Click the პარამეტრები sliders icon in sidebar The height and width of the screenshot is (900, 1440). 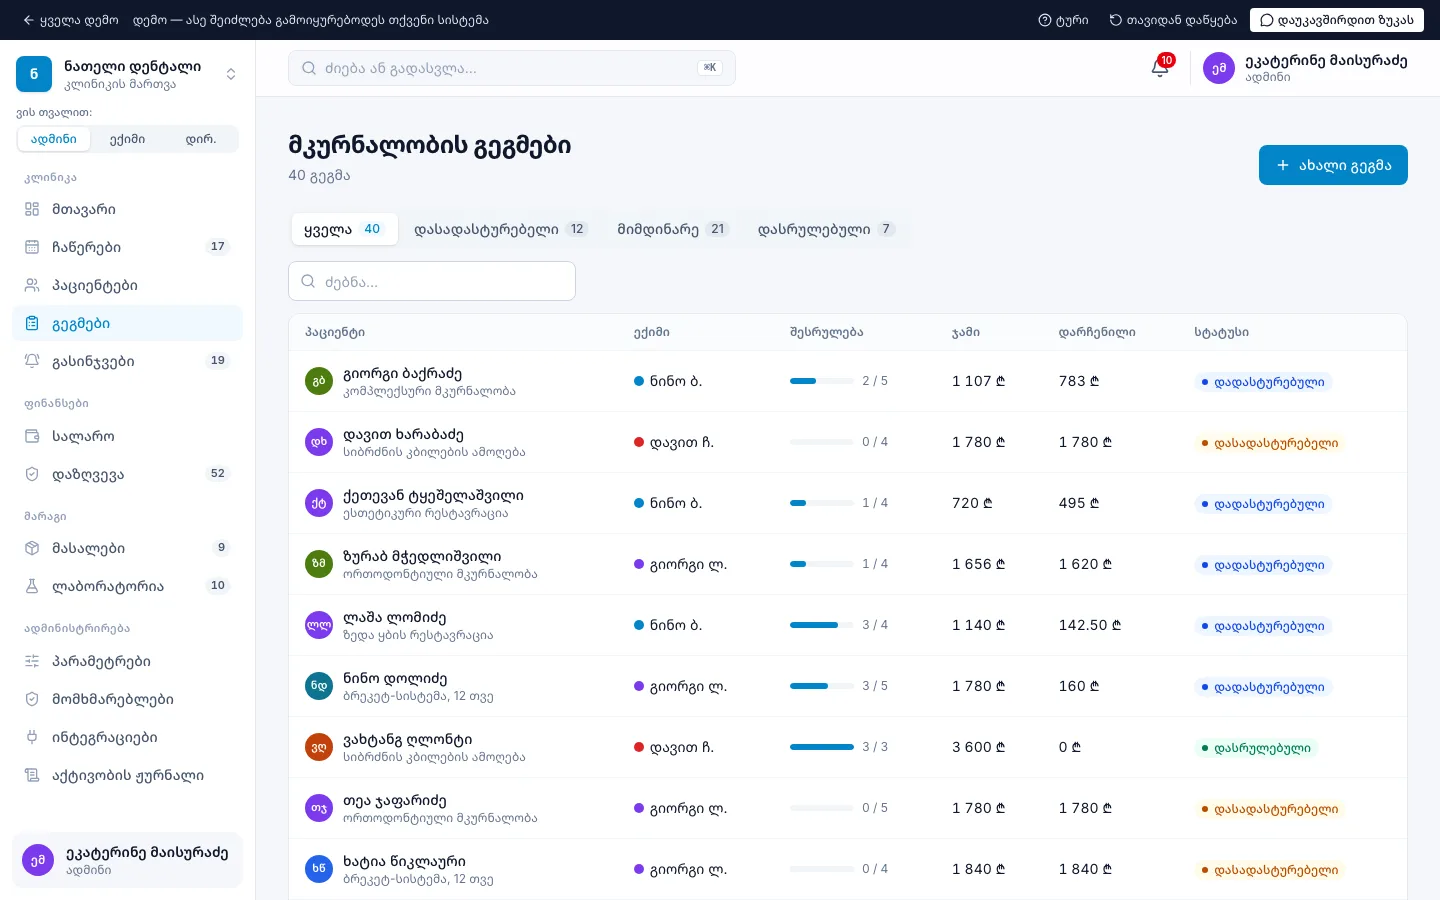32,661
